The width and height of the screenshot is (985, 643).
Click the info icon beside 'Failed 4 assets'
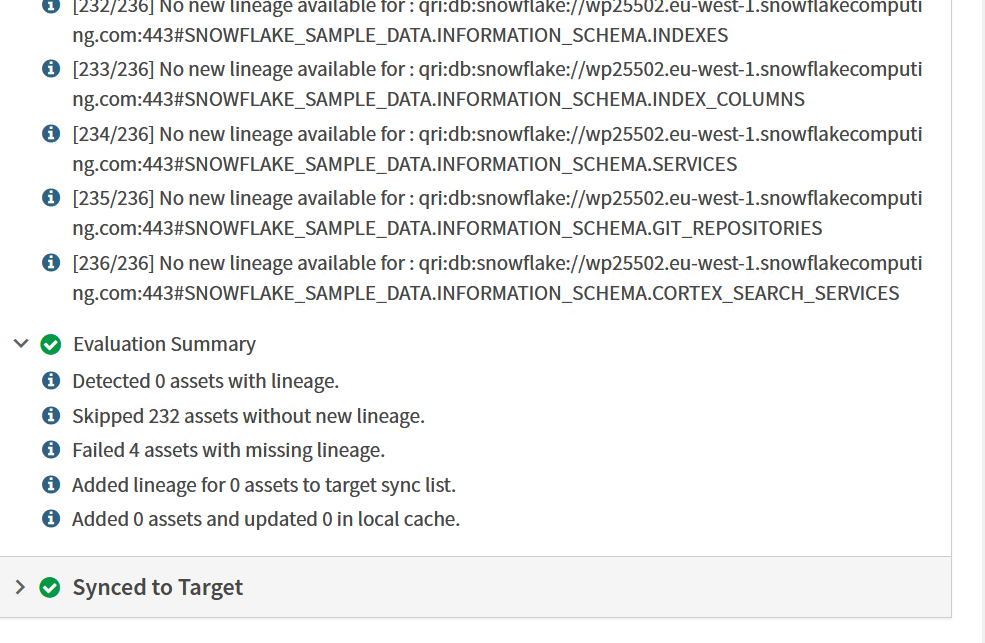tap(51, 449)
